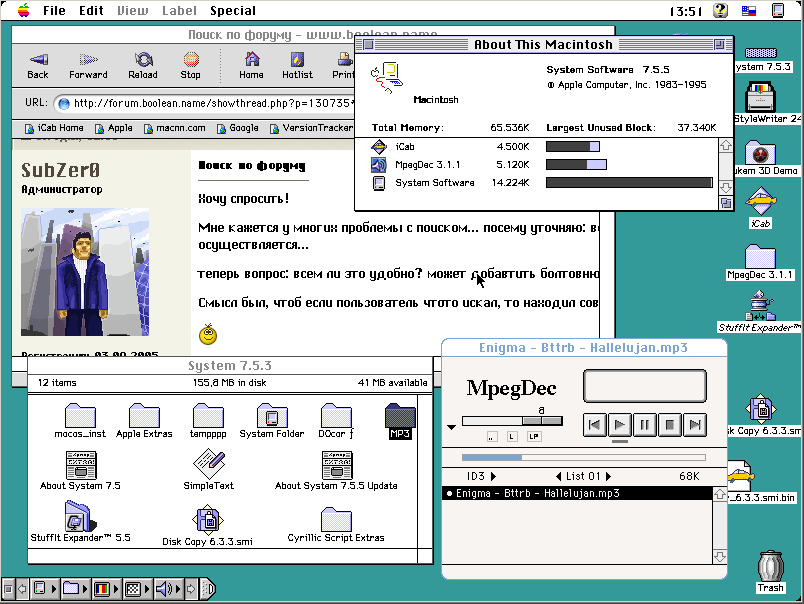The height and width of the screenshot is (604, 804).
Task: Click the Reload button in iCab toolbar
Action: 142,66
